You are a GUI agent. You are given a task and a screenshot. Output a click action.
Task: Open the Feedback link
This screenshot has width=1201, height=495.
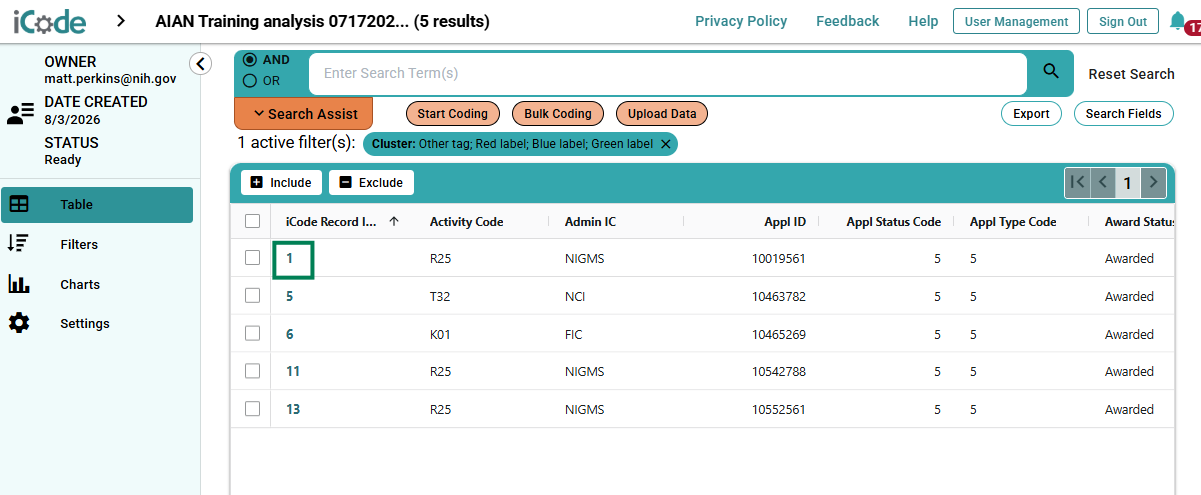tap(848, 21)
